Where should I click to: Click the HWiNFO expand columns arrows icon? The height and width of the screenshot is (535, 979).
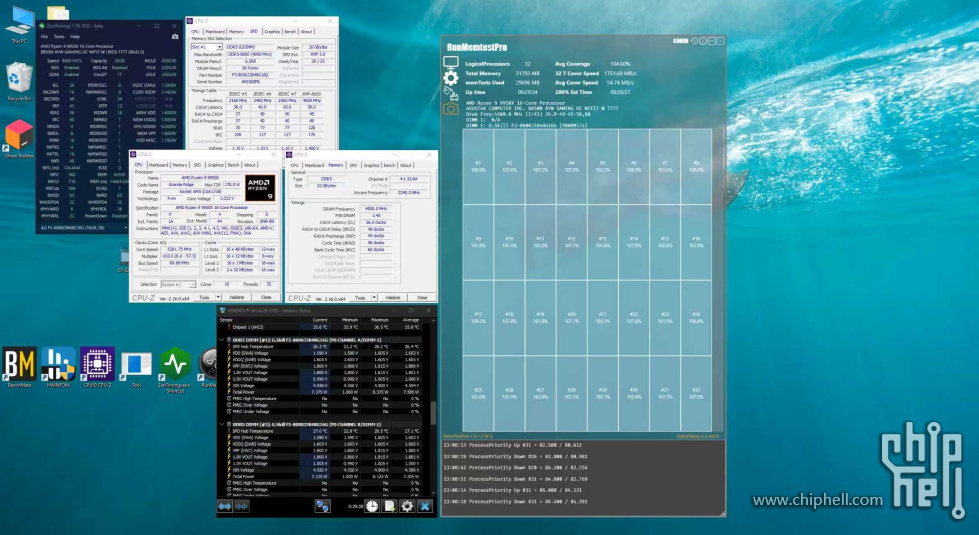pos(225,506)
